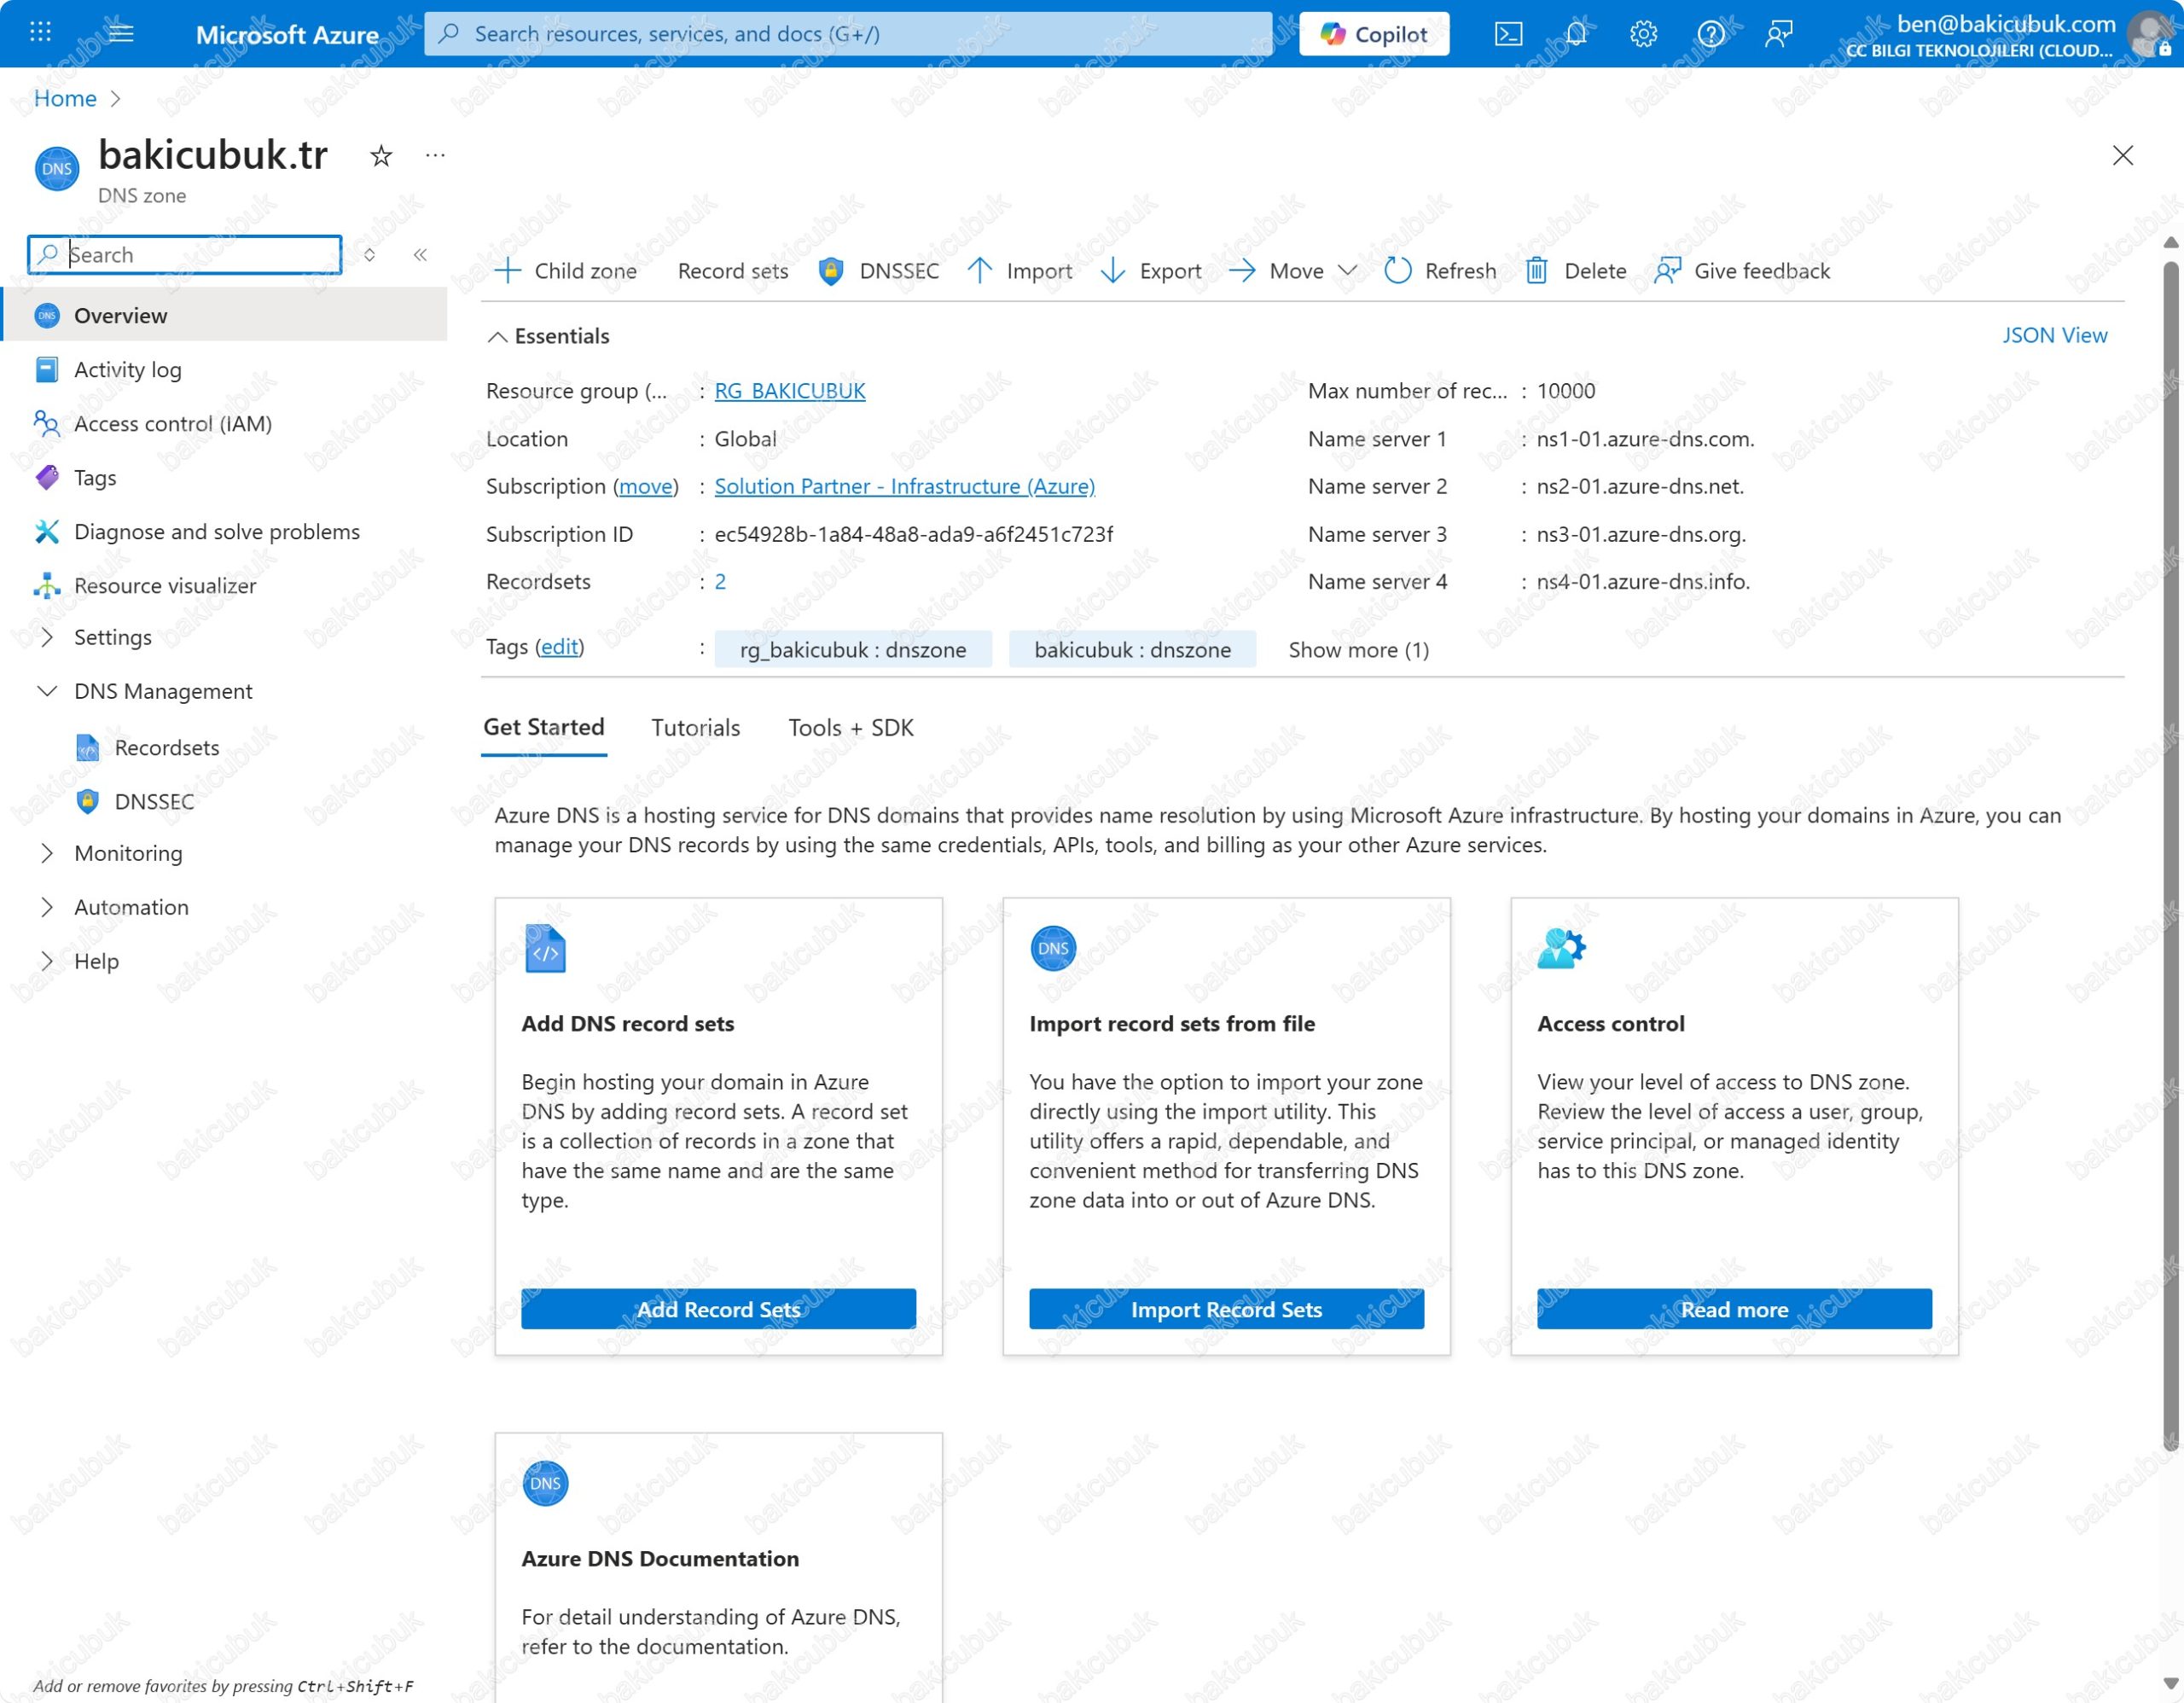Screen dimensions: 2184x1703
Task: Pin bakicubuk.tr zone to favorites star
Action: pos(381,156)
